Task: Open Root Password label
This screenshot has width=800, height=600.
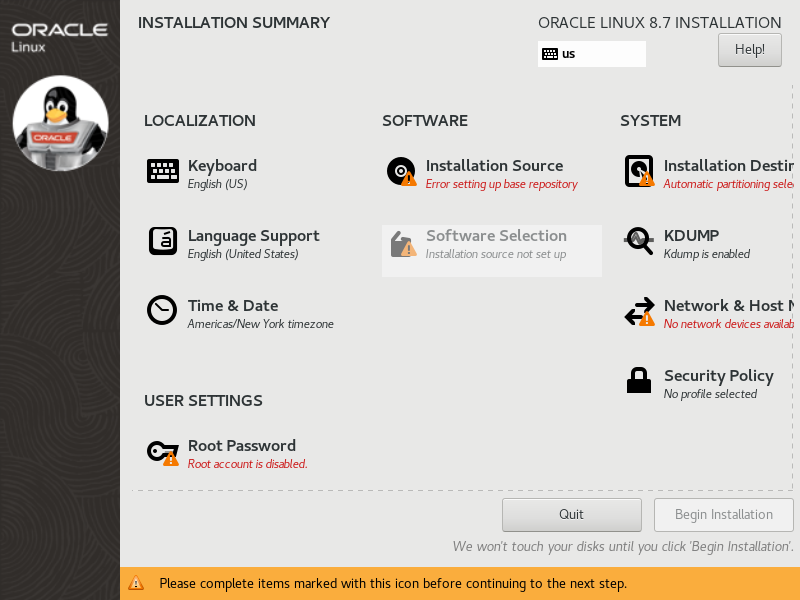Action: [x=242, y=445]
